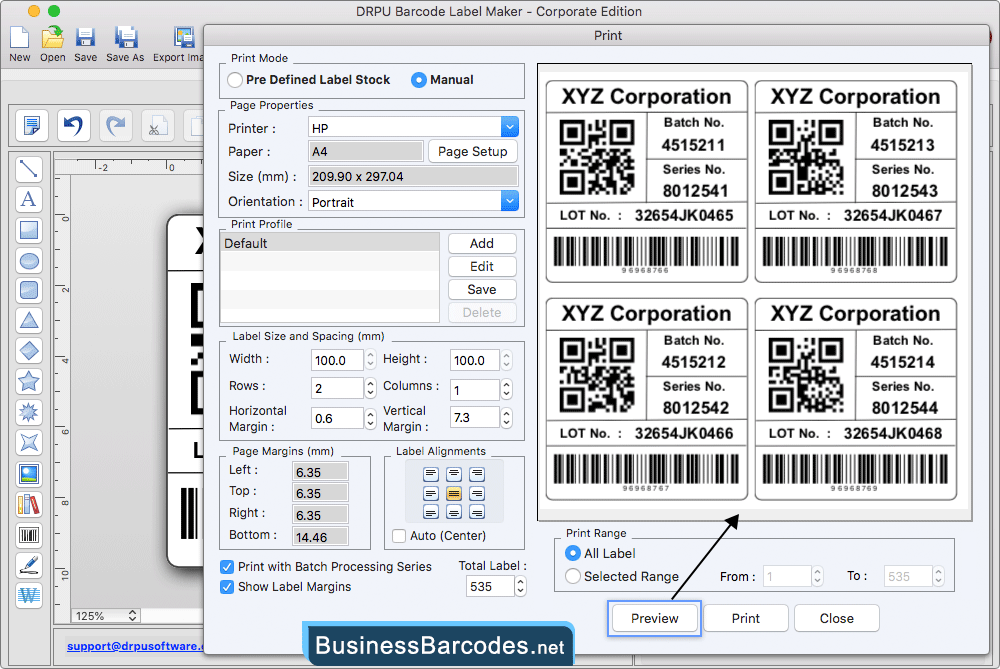Close the Print dialog with Close button

tap(836, 618)
